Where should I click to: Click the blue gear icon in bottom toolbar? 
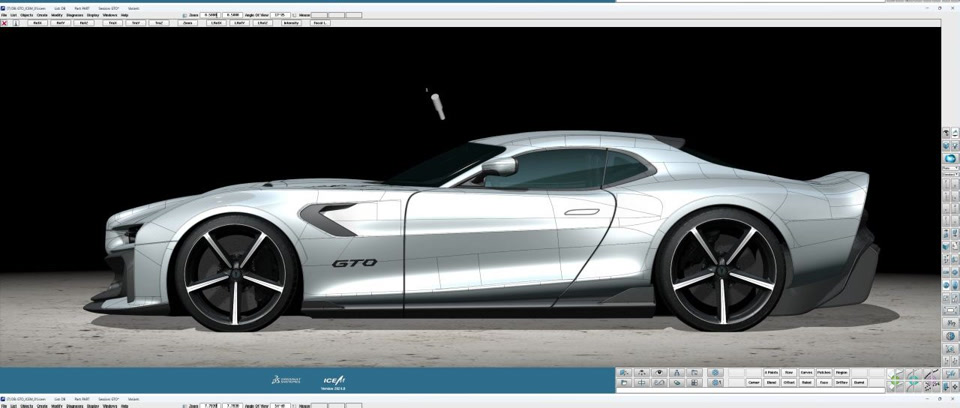pos(715,373)
